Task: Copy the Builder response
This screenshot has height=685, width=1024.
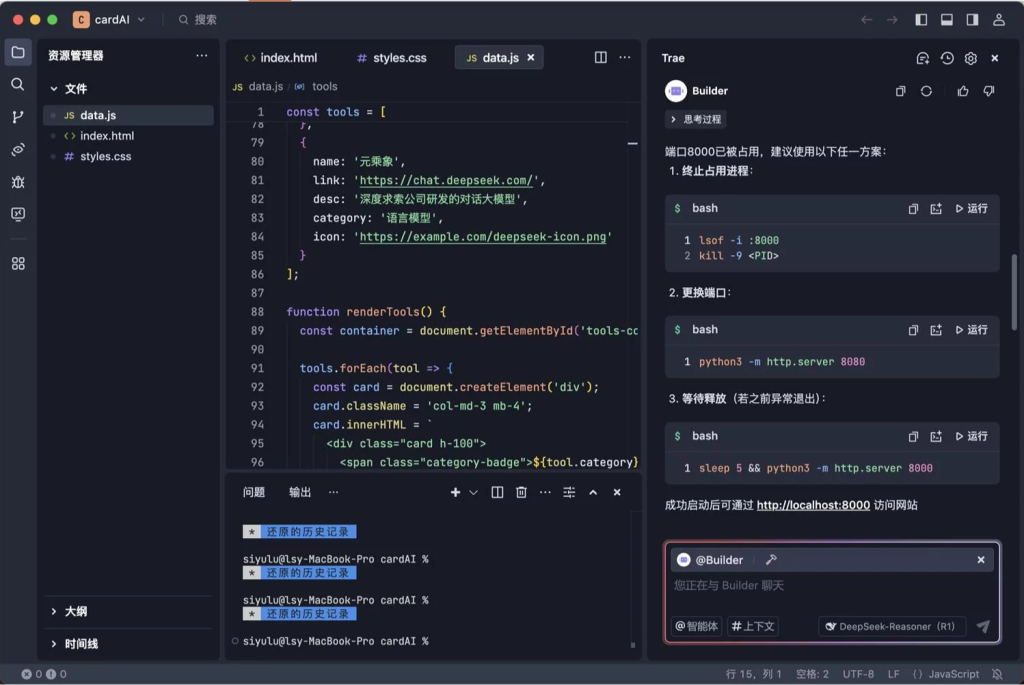Action: click(901, 91)
